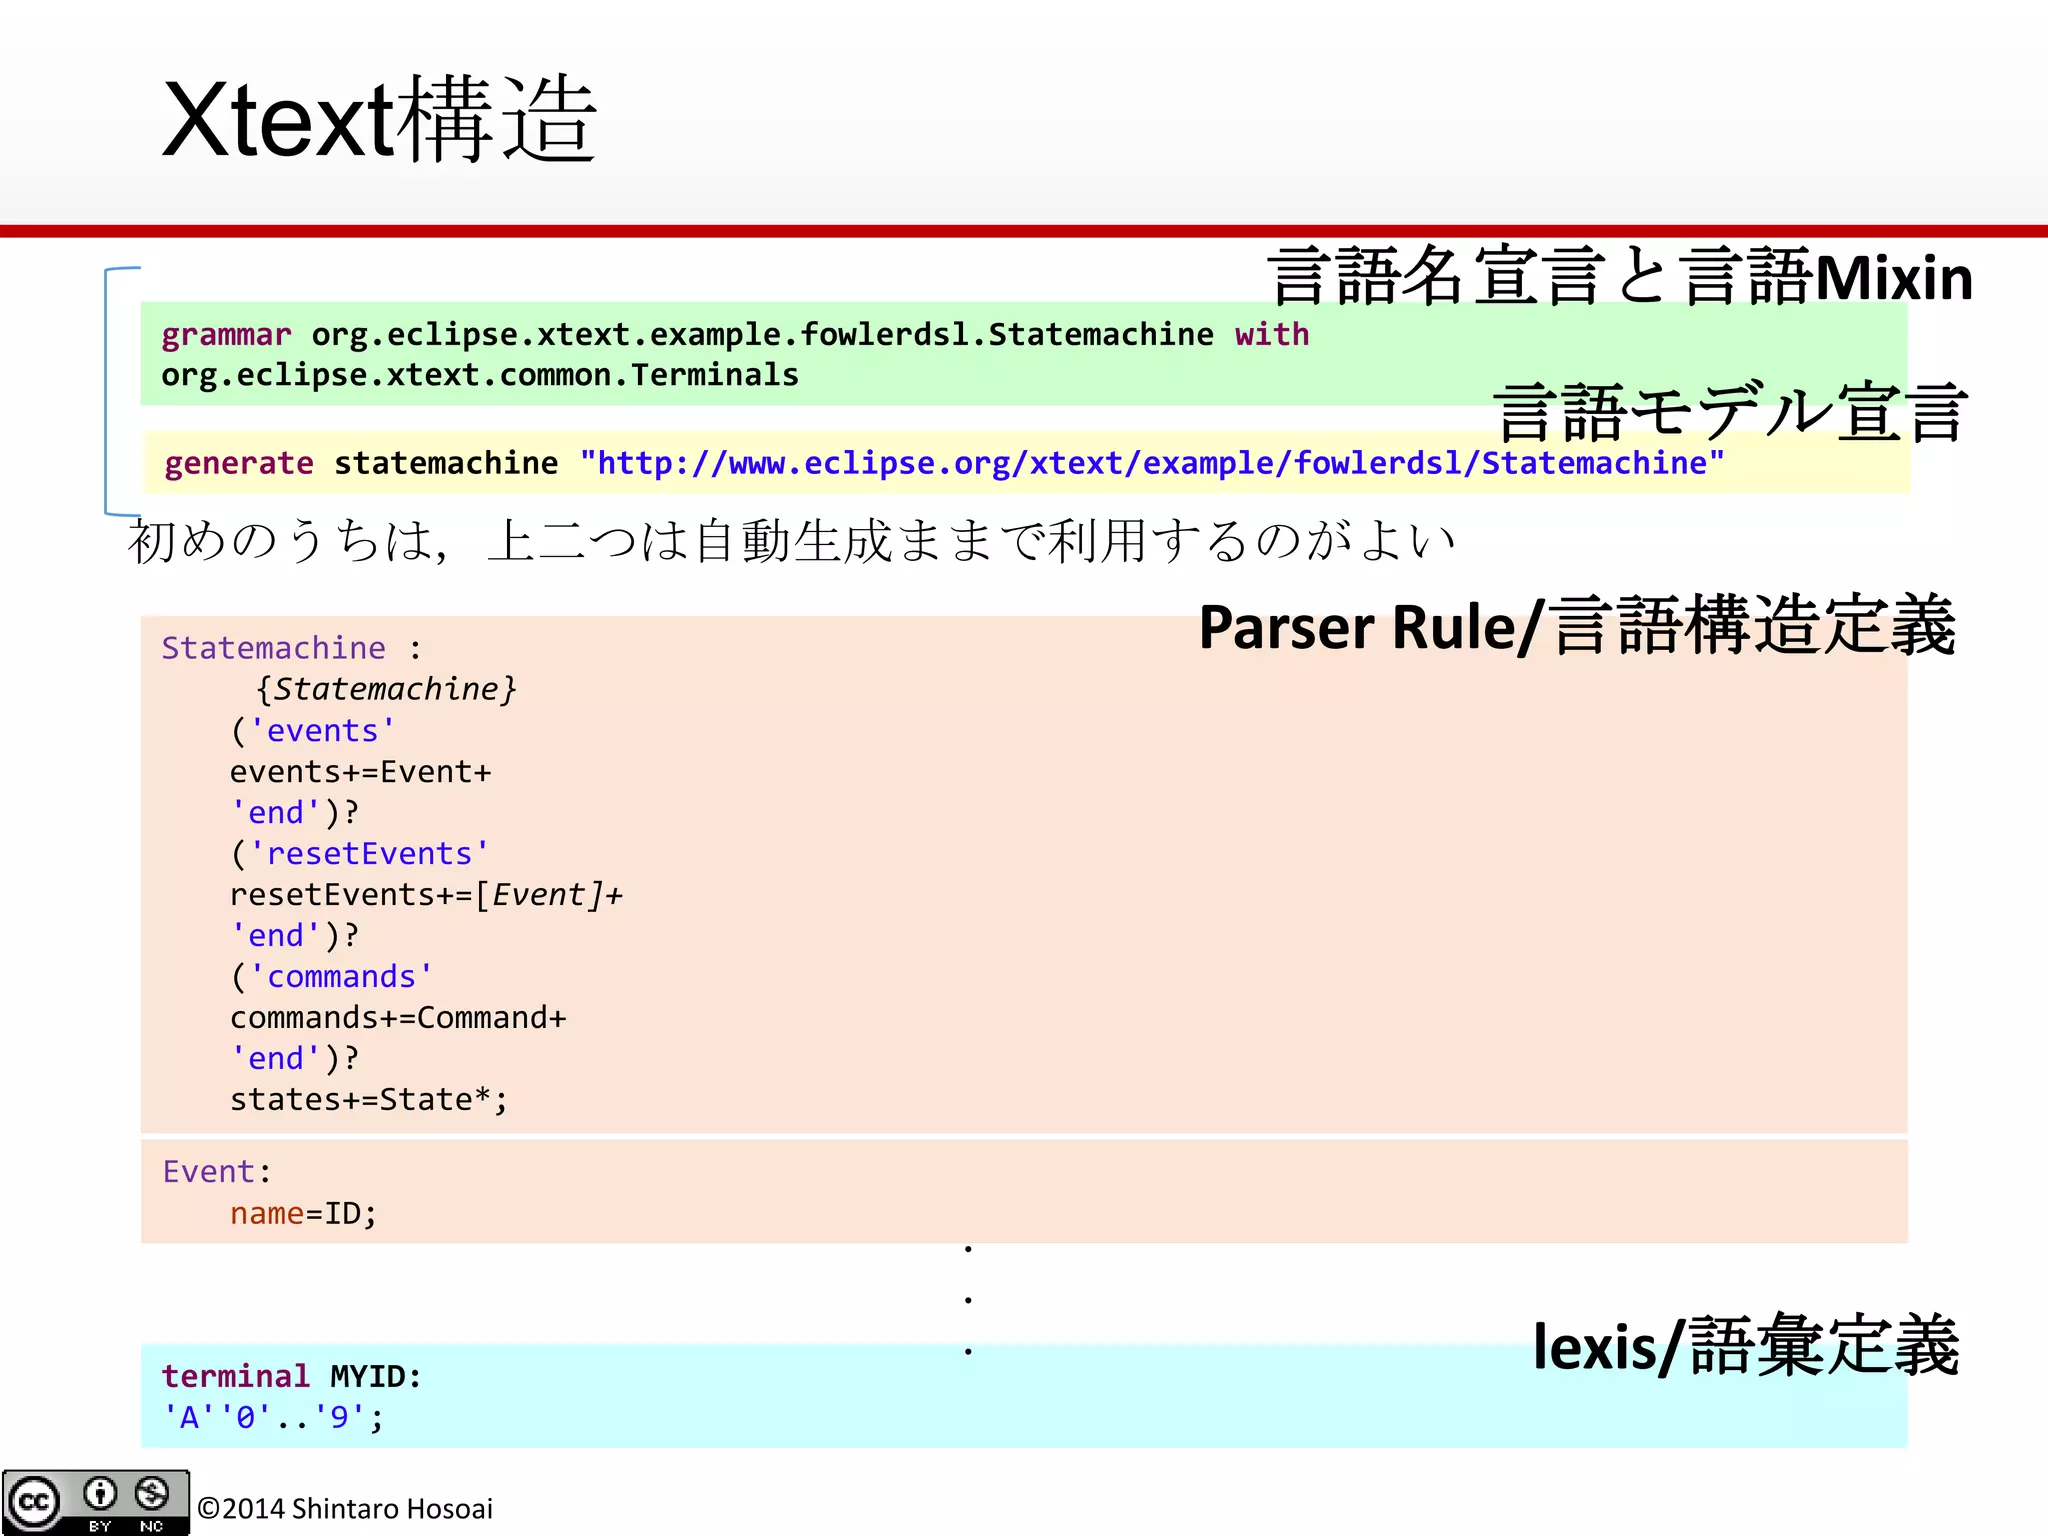
Task: Click the 'name=ID;' line
Action: pos(304,1214)
